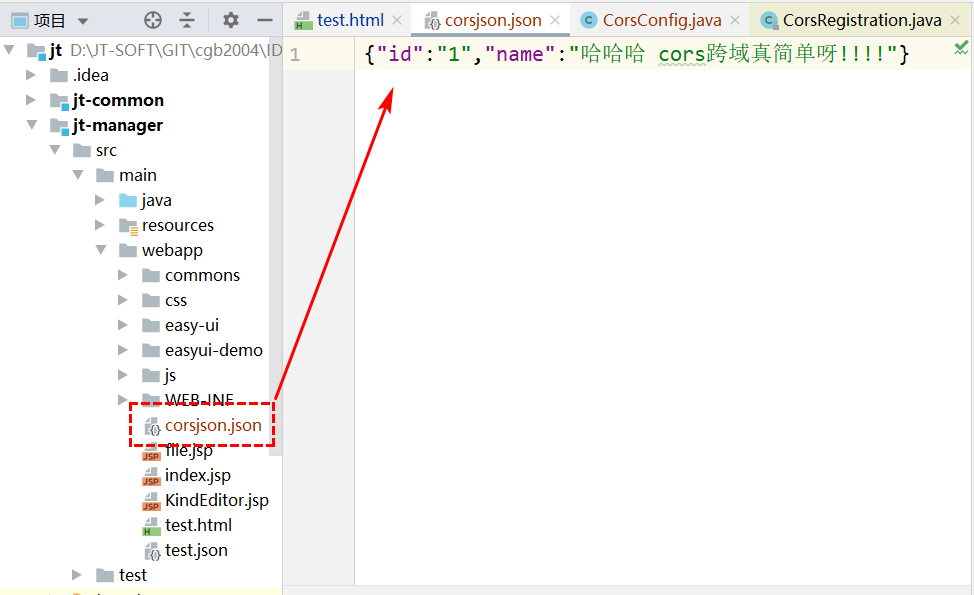Select the jt project root in tree
974x595 pixels.
point(56,50)
